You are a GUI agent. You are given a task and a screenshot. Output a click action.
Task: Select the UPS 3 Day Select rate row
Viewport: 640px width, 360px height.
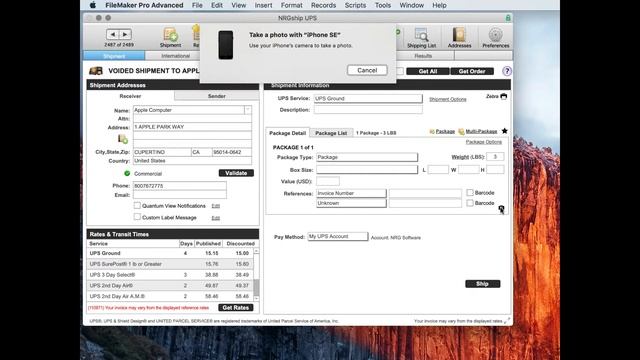[x=170, y=275]
